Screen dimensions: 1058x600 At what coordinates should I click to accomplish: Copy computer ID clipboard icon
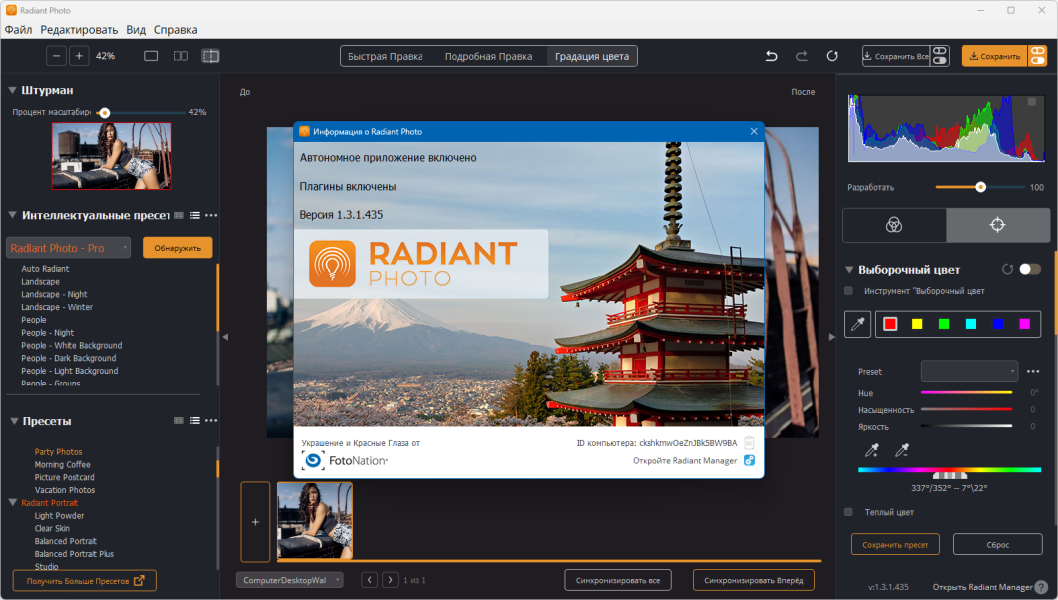tap(749, 443)
